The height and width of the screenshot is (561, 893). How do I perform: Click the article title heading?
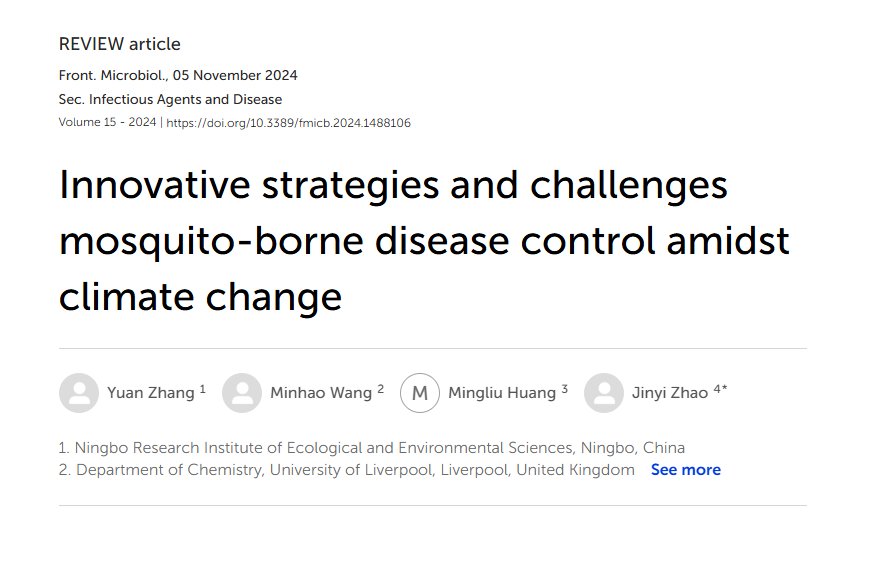tap(424, 241)
